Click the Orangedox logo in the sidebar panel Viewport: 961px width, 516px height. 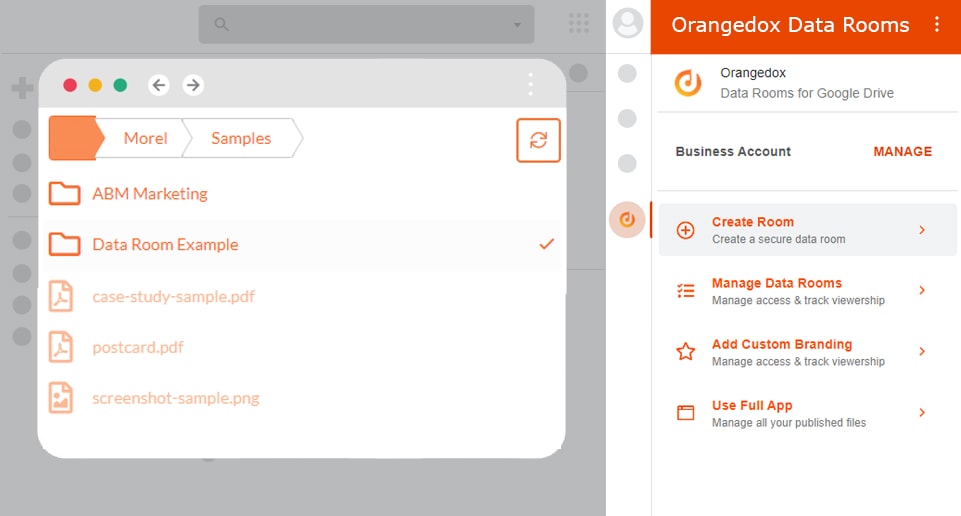[x=688, y=83]
